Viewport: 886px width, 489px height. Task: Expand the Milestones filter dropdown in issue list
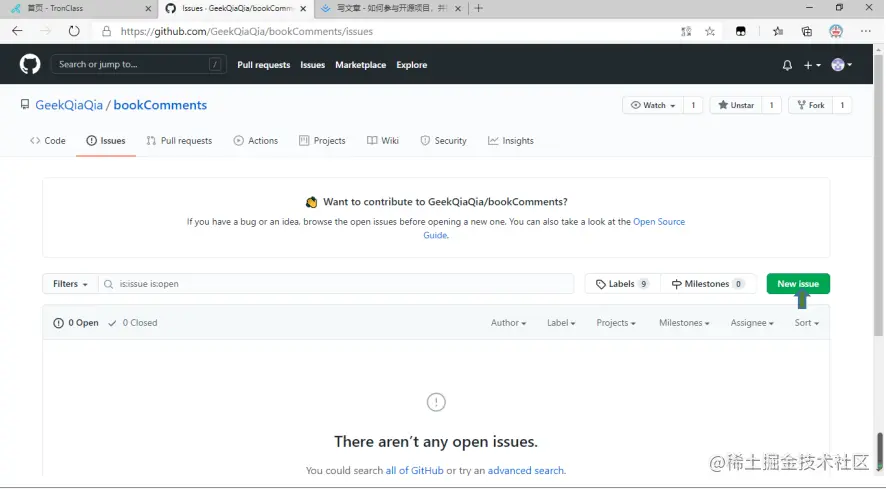click(684, 323)
